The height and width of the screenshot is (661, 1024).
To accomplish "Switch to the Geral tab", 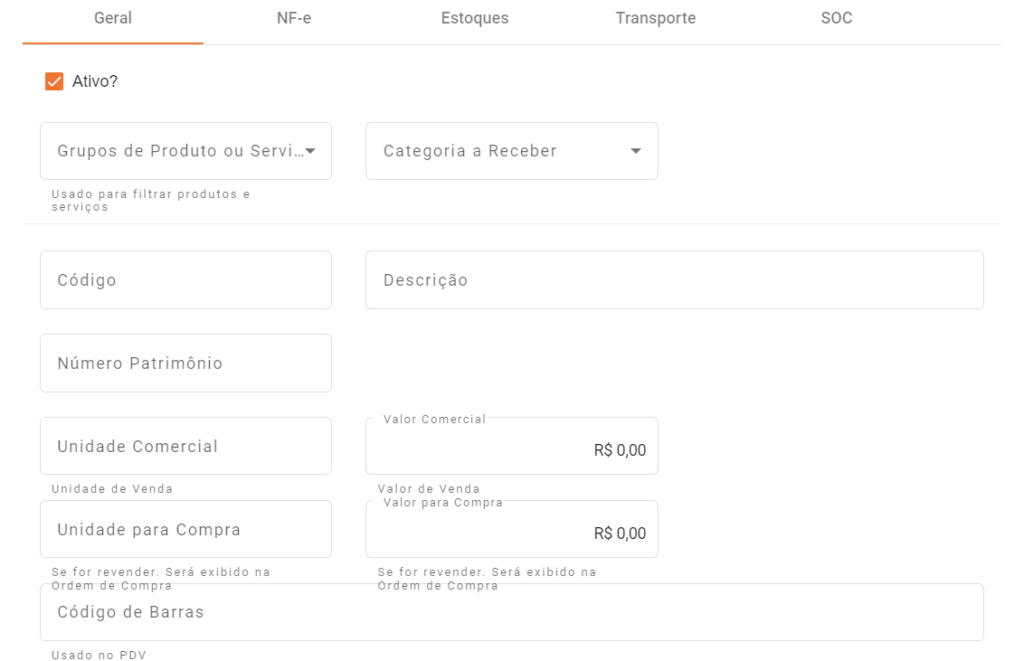I will 113,19.
